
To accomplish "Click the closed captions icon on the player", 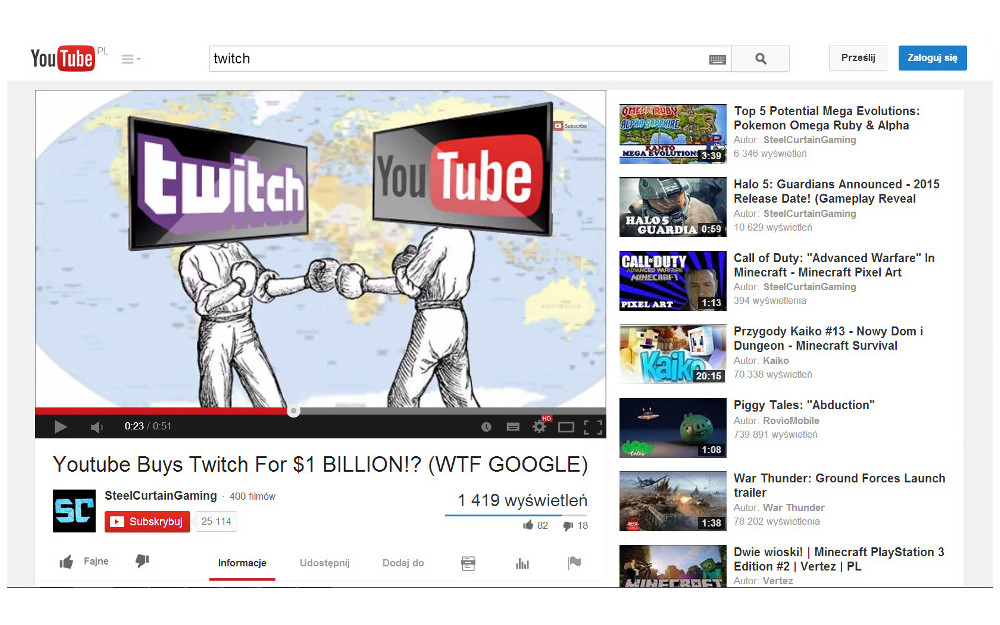I will click(513, 427).
